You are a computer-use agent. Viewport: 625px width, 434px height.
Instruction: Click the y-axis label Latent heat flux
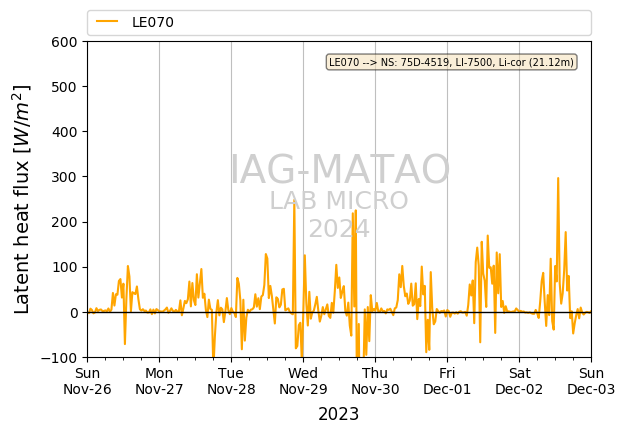(x=22, y=199)
